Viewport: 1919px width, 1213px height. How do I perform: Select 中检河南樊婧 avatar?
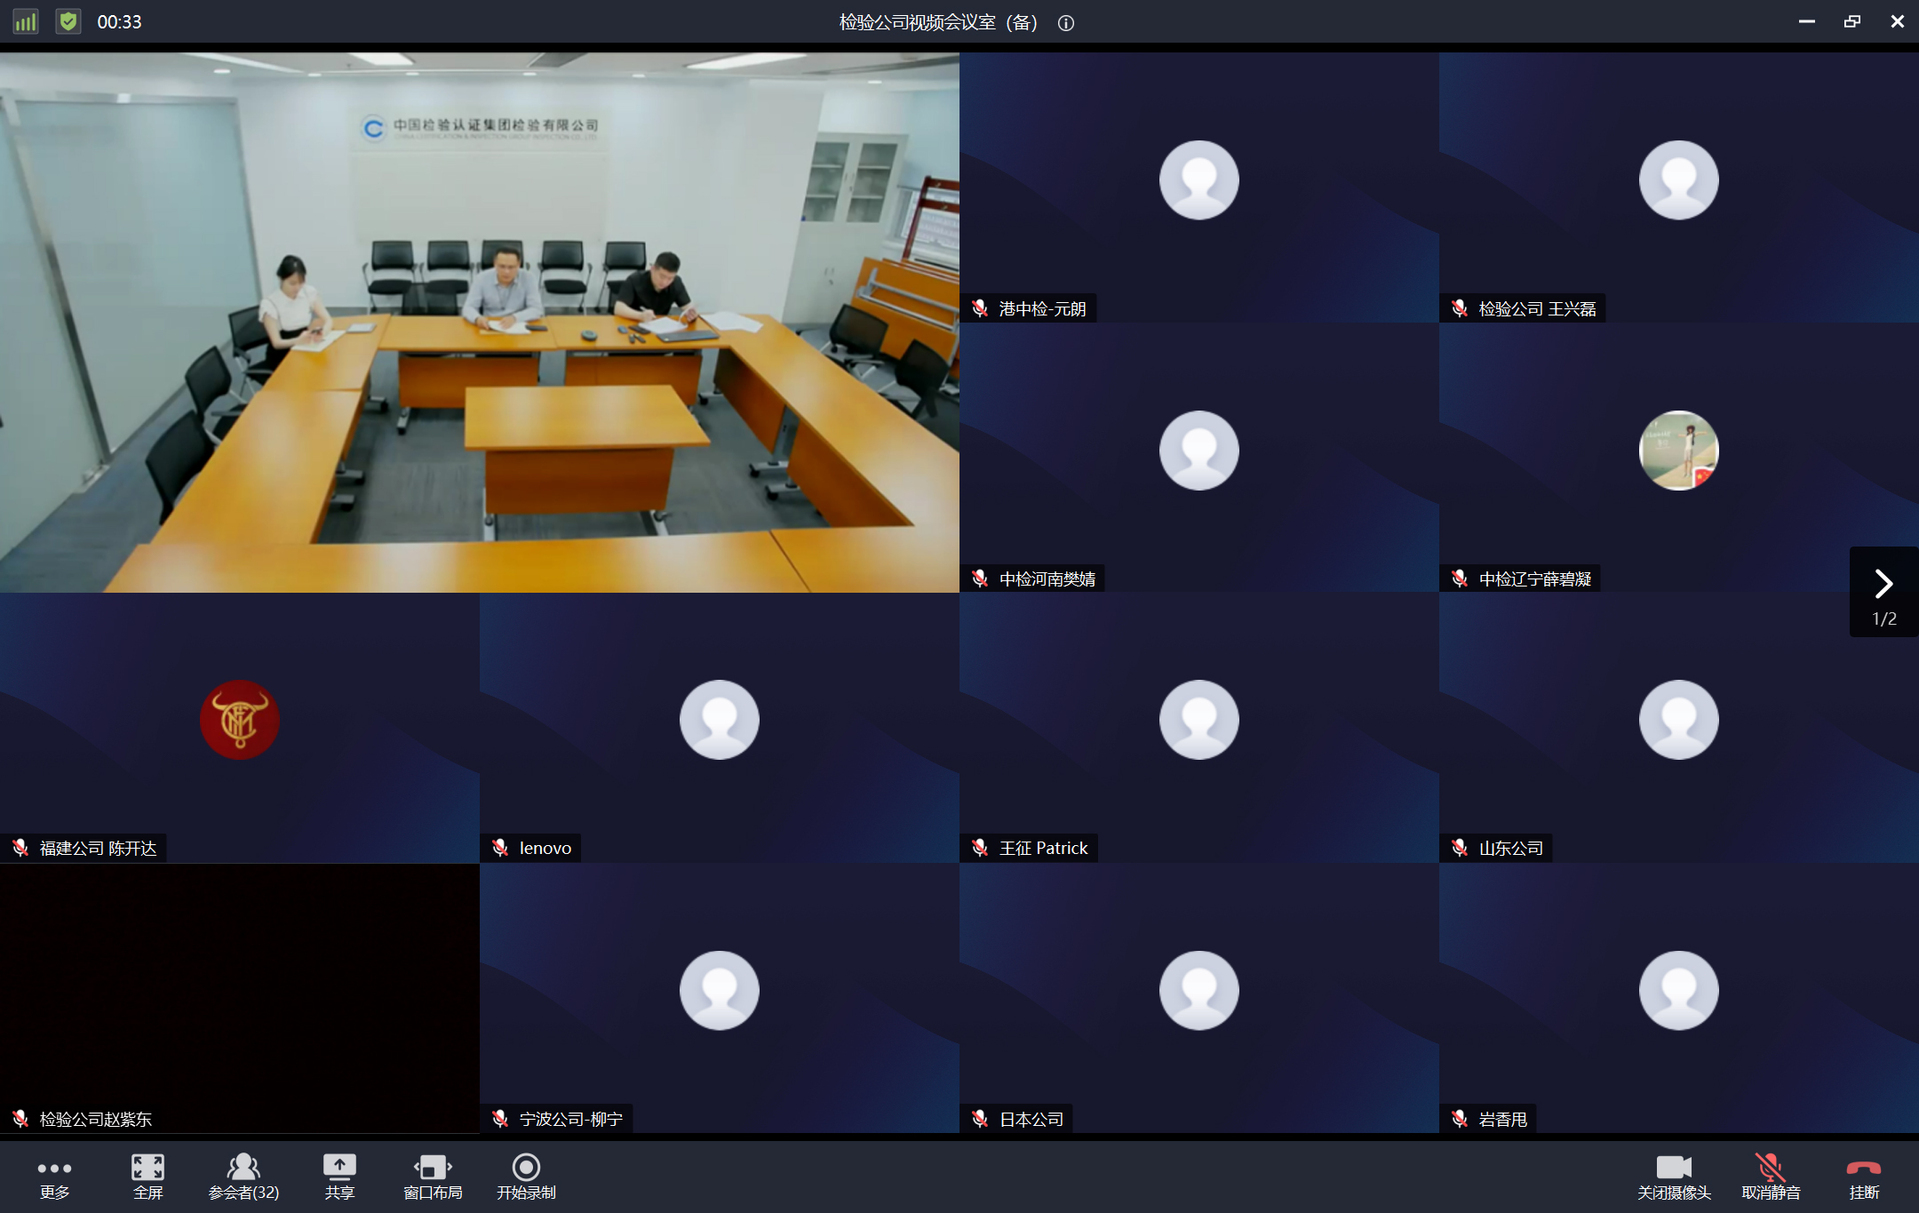tap(1199, 450)
